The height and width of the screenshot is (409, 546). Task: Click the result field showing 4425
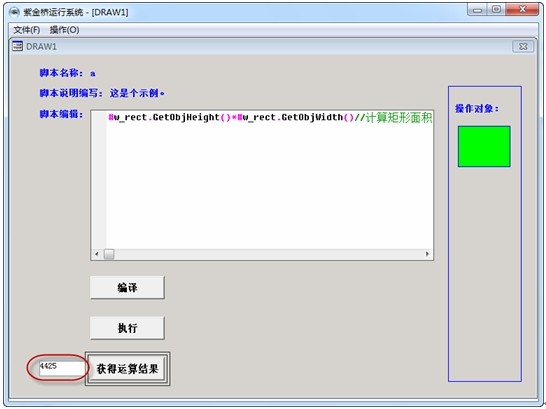[62, 368]
